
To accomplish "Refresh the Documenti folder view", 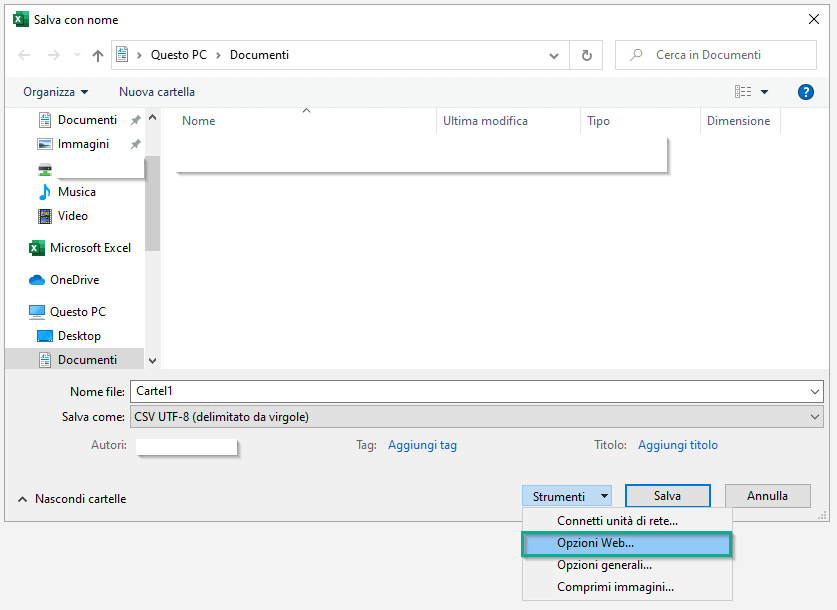I will point(587,55).
